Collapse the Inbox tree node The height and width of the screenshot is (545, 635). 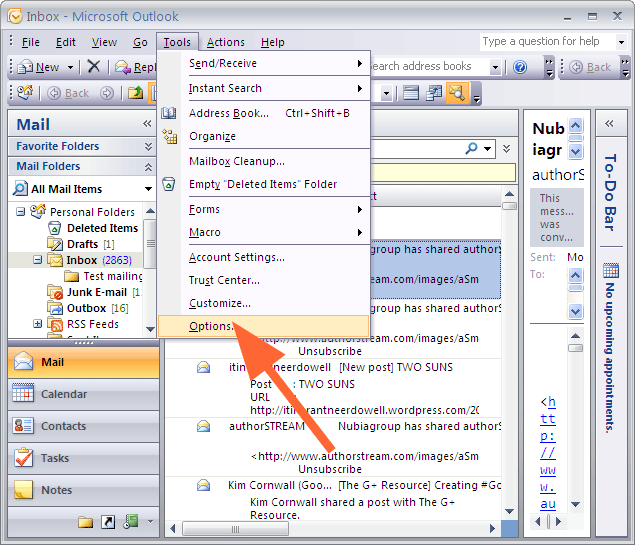tap(37, 260)
